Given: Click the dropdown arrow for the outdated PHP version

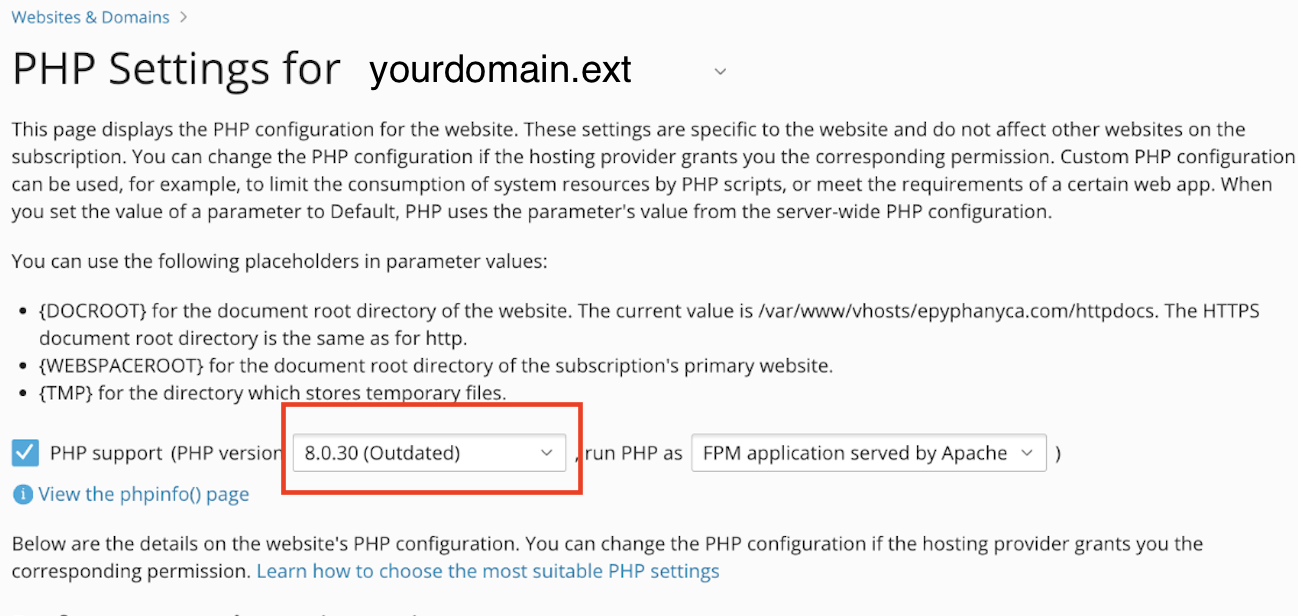Looking at the screenshot, I should [x=548, y=452].
